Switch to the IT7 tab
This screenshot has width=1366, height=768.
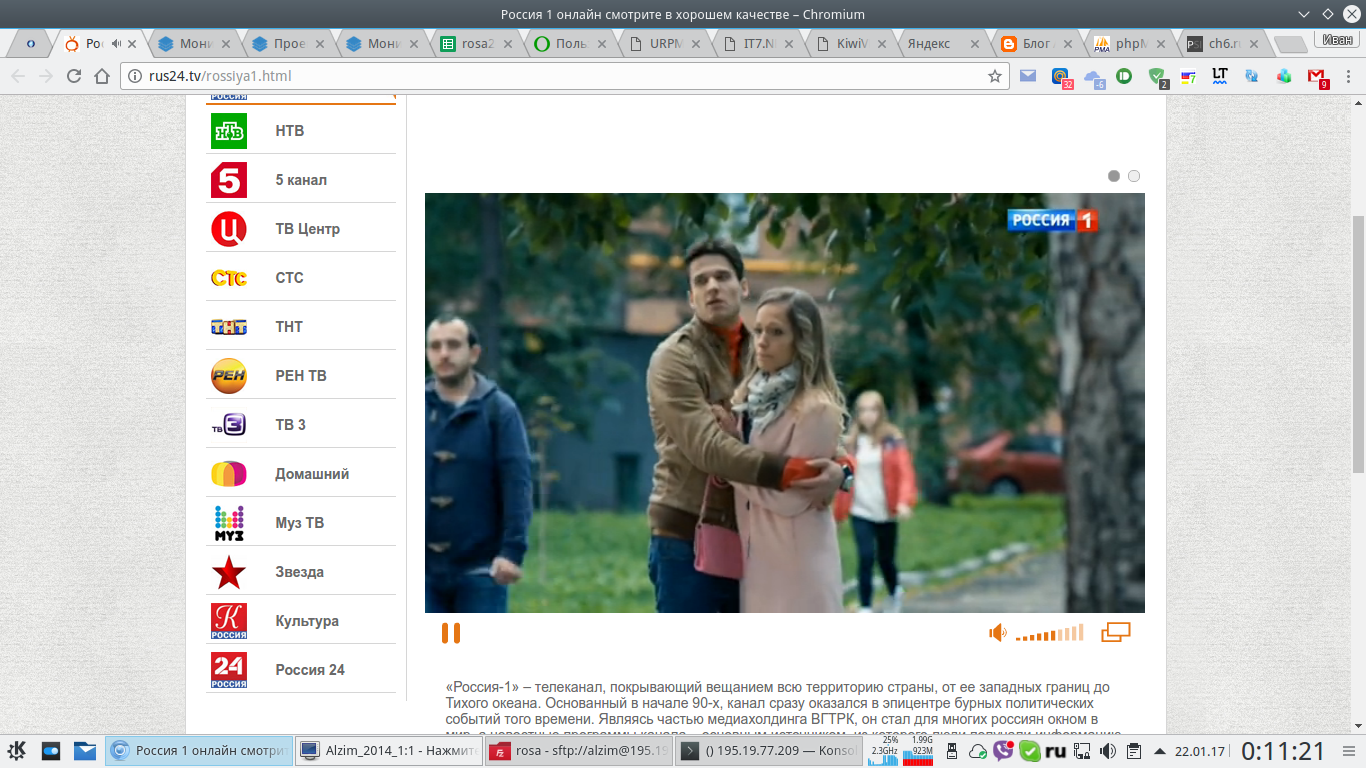click(x=756, y=44)
